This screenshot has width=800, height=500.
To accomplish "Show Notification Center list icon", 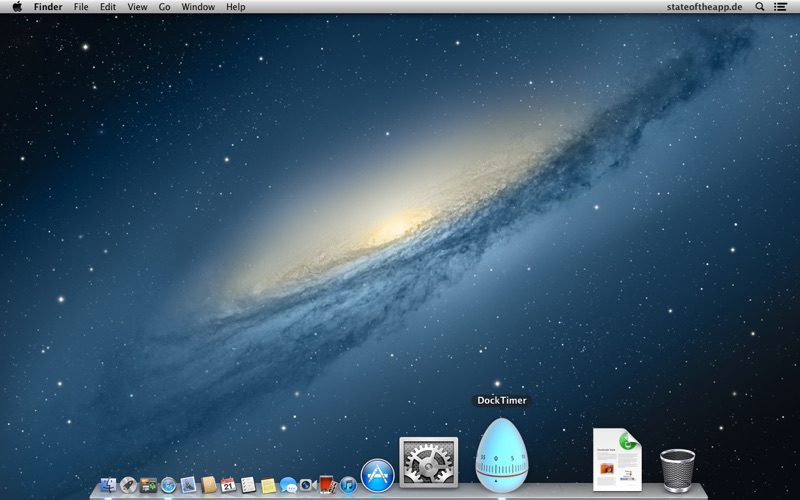I will coord(780,7).
